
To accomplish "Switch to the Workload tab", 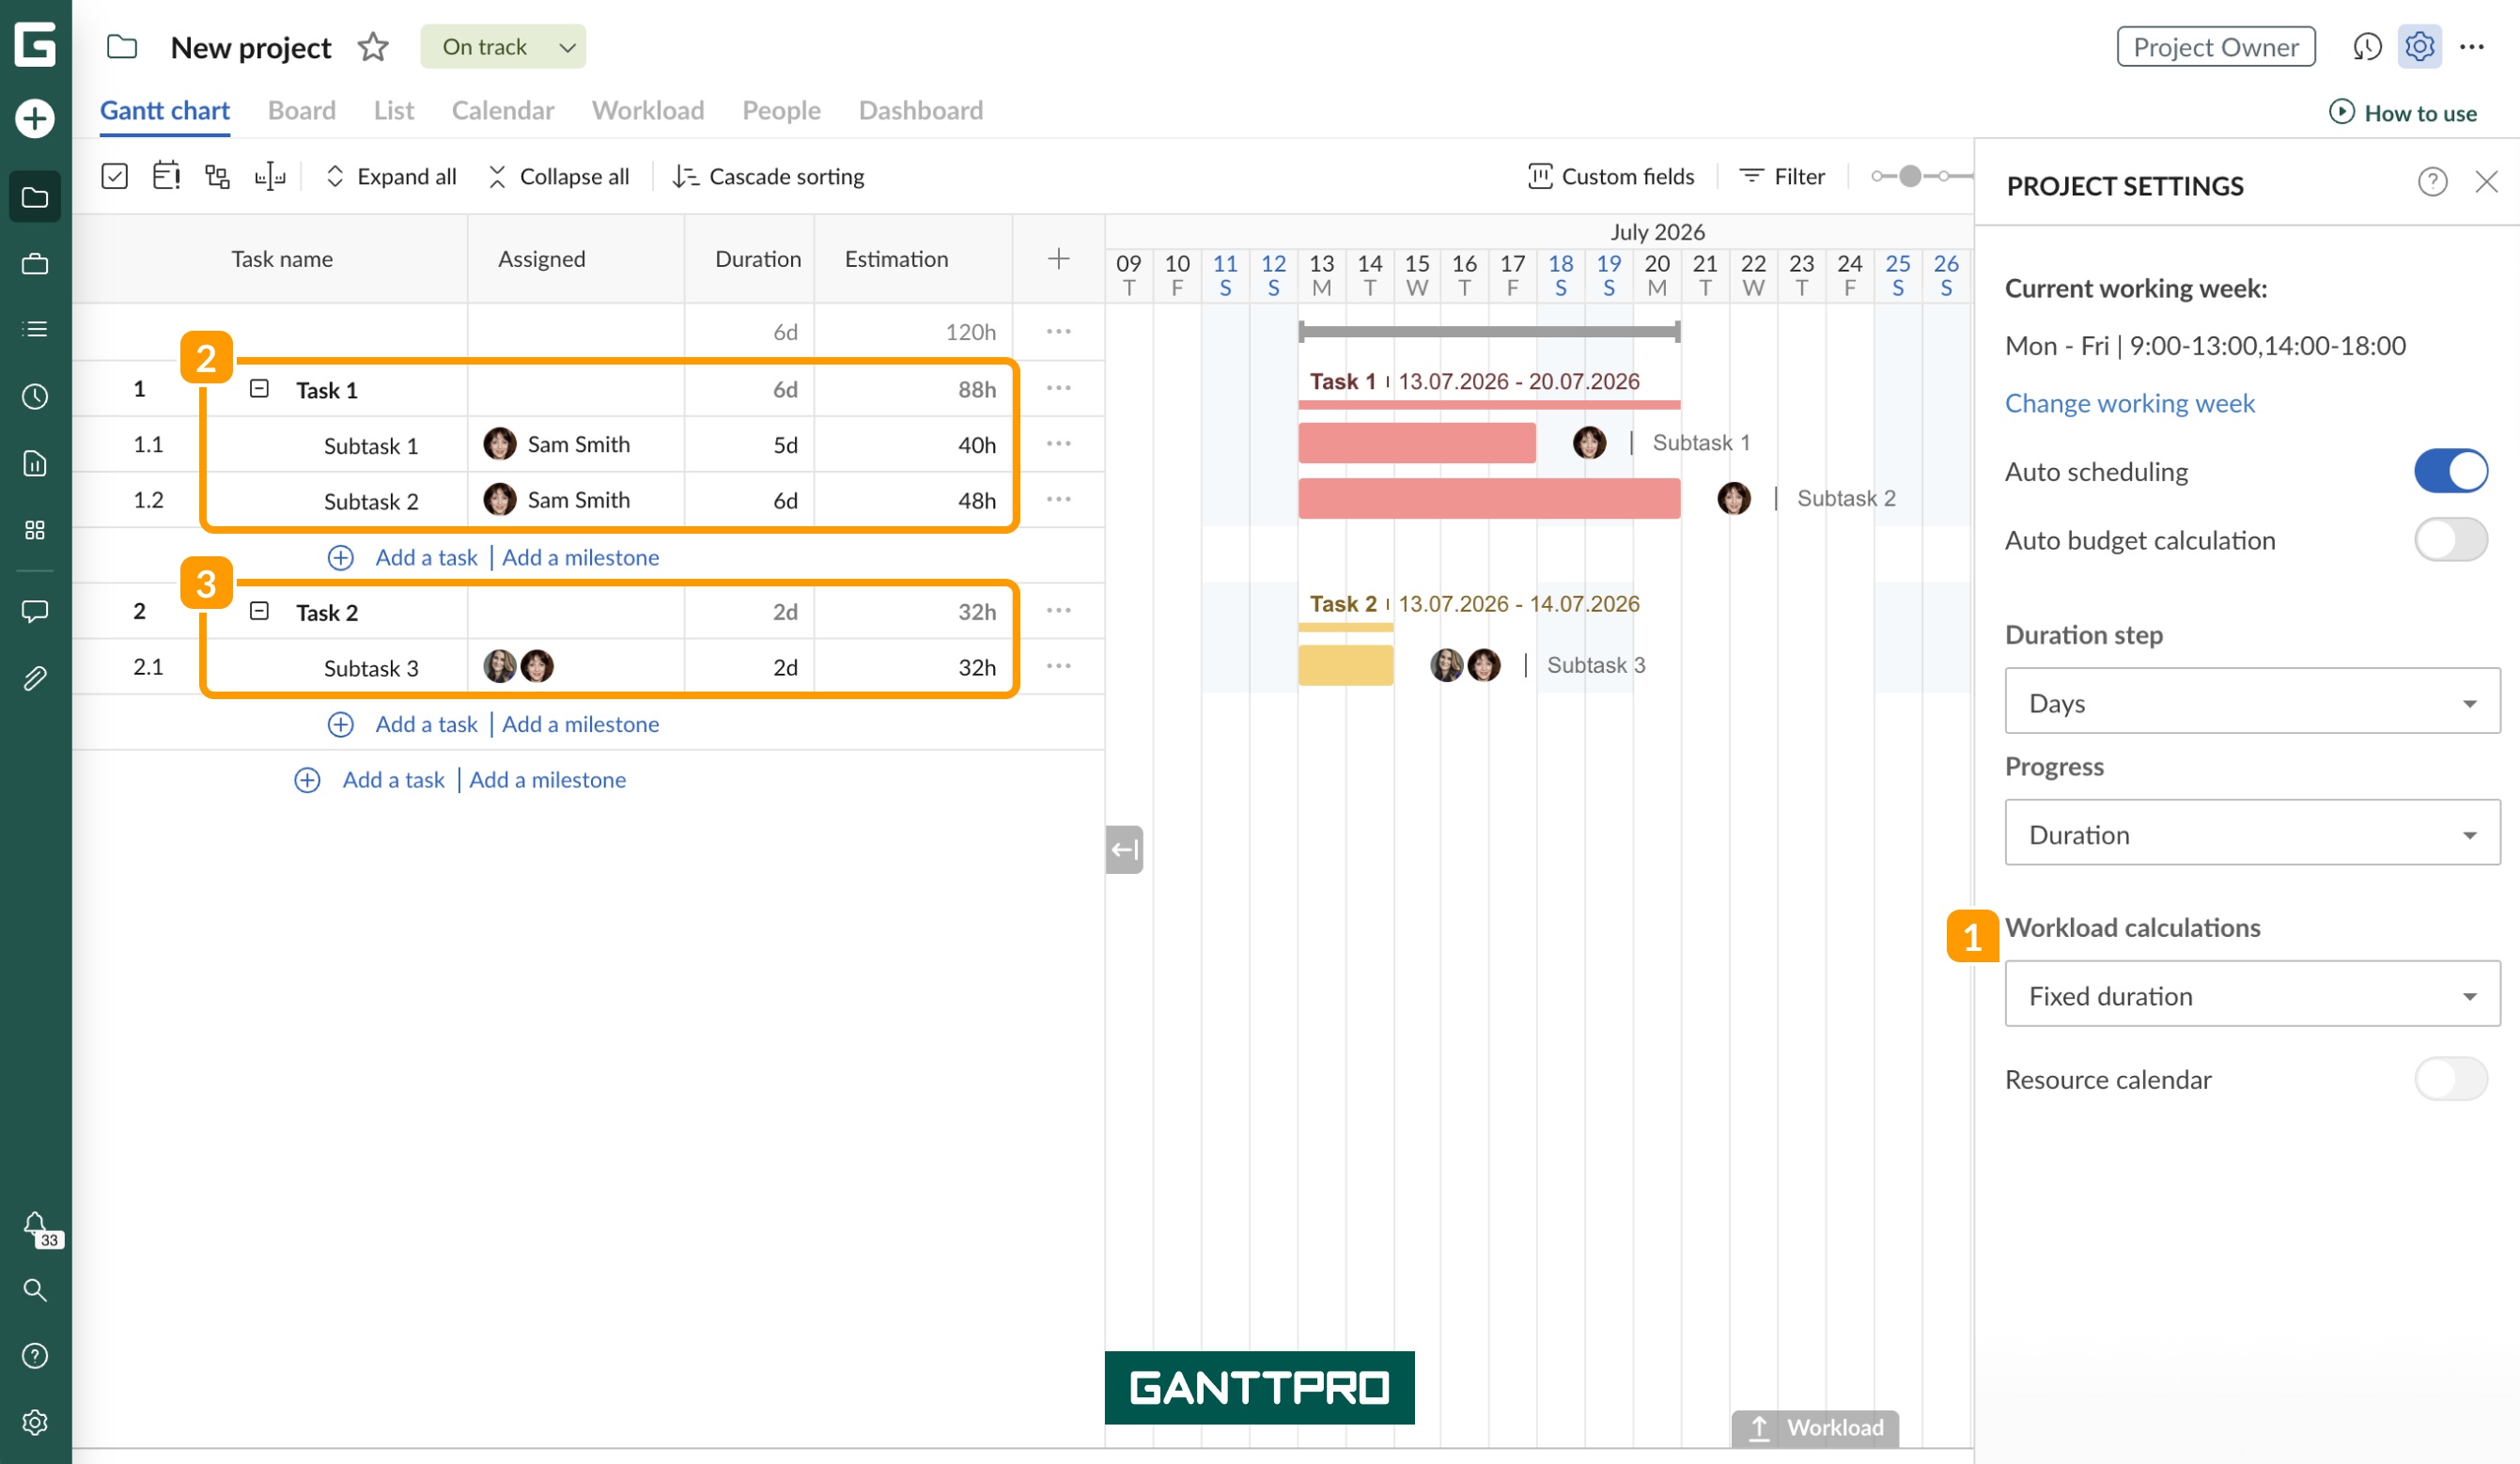I will click(x=648, y=110).
